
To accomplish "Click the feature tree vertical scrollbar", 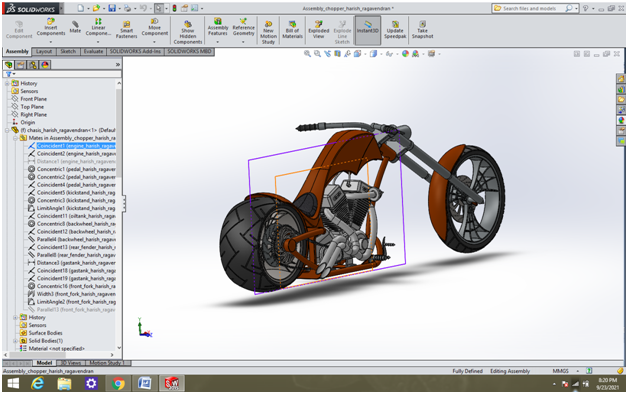I will 119,132.
